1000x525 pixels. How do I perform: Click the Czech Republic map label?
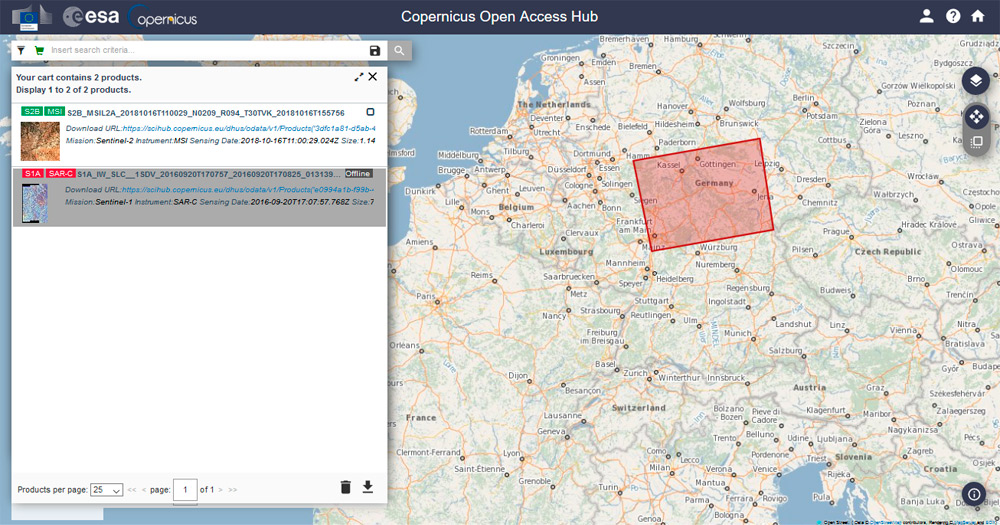tap(888, 252)
